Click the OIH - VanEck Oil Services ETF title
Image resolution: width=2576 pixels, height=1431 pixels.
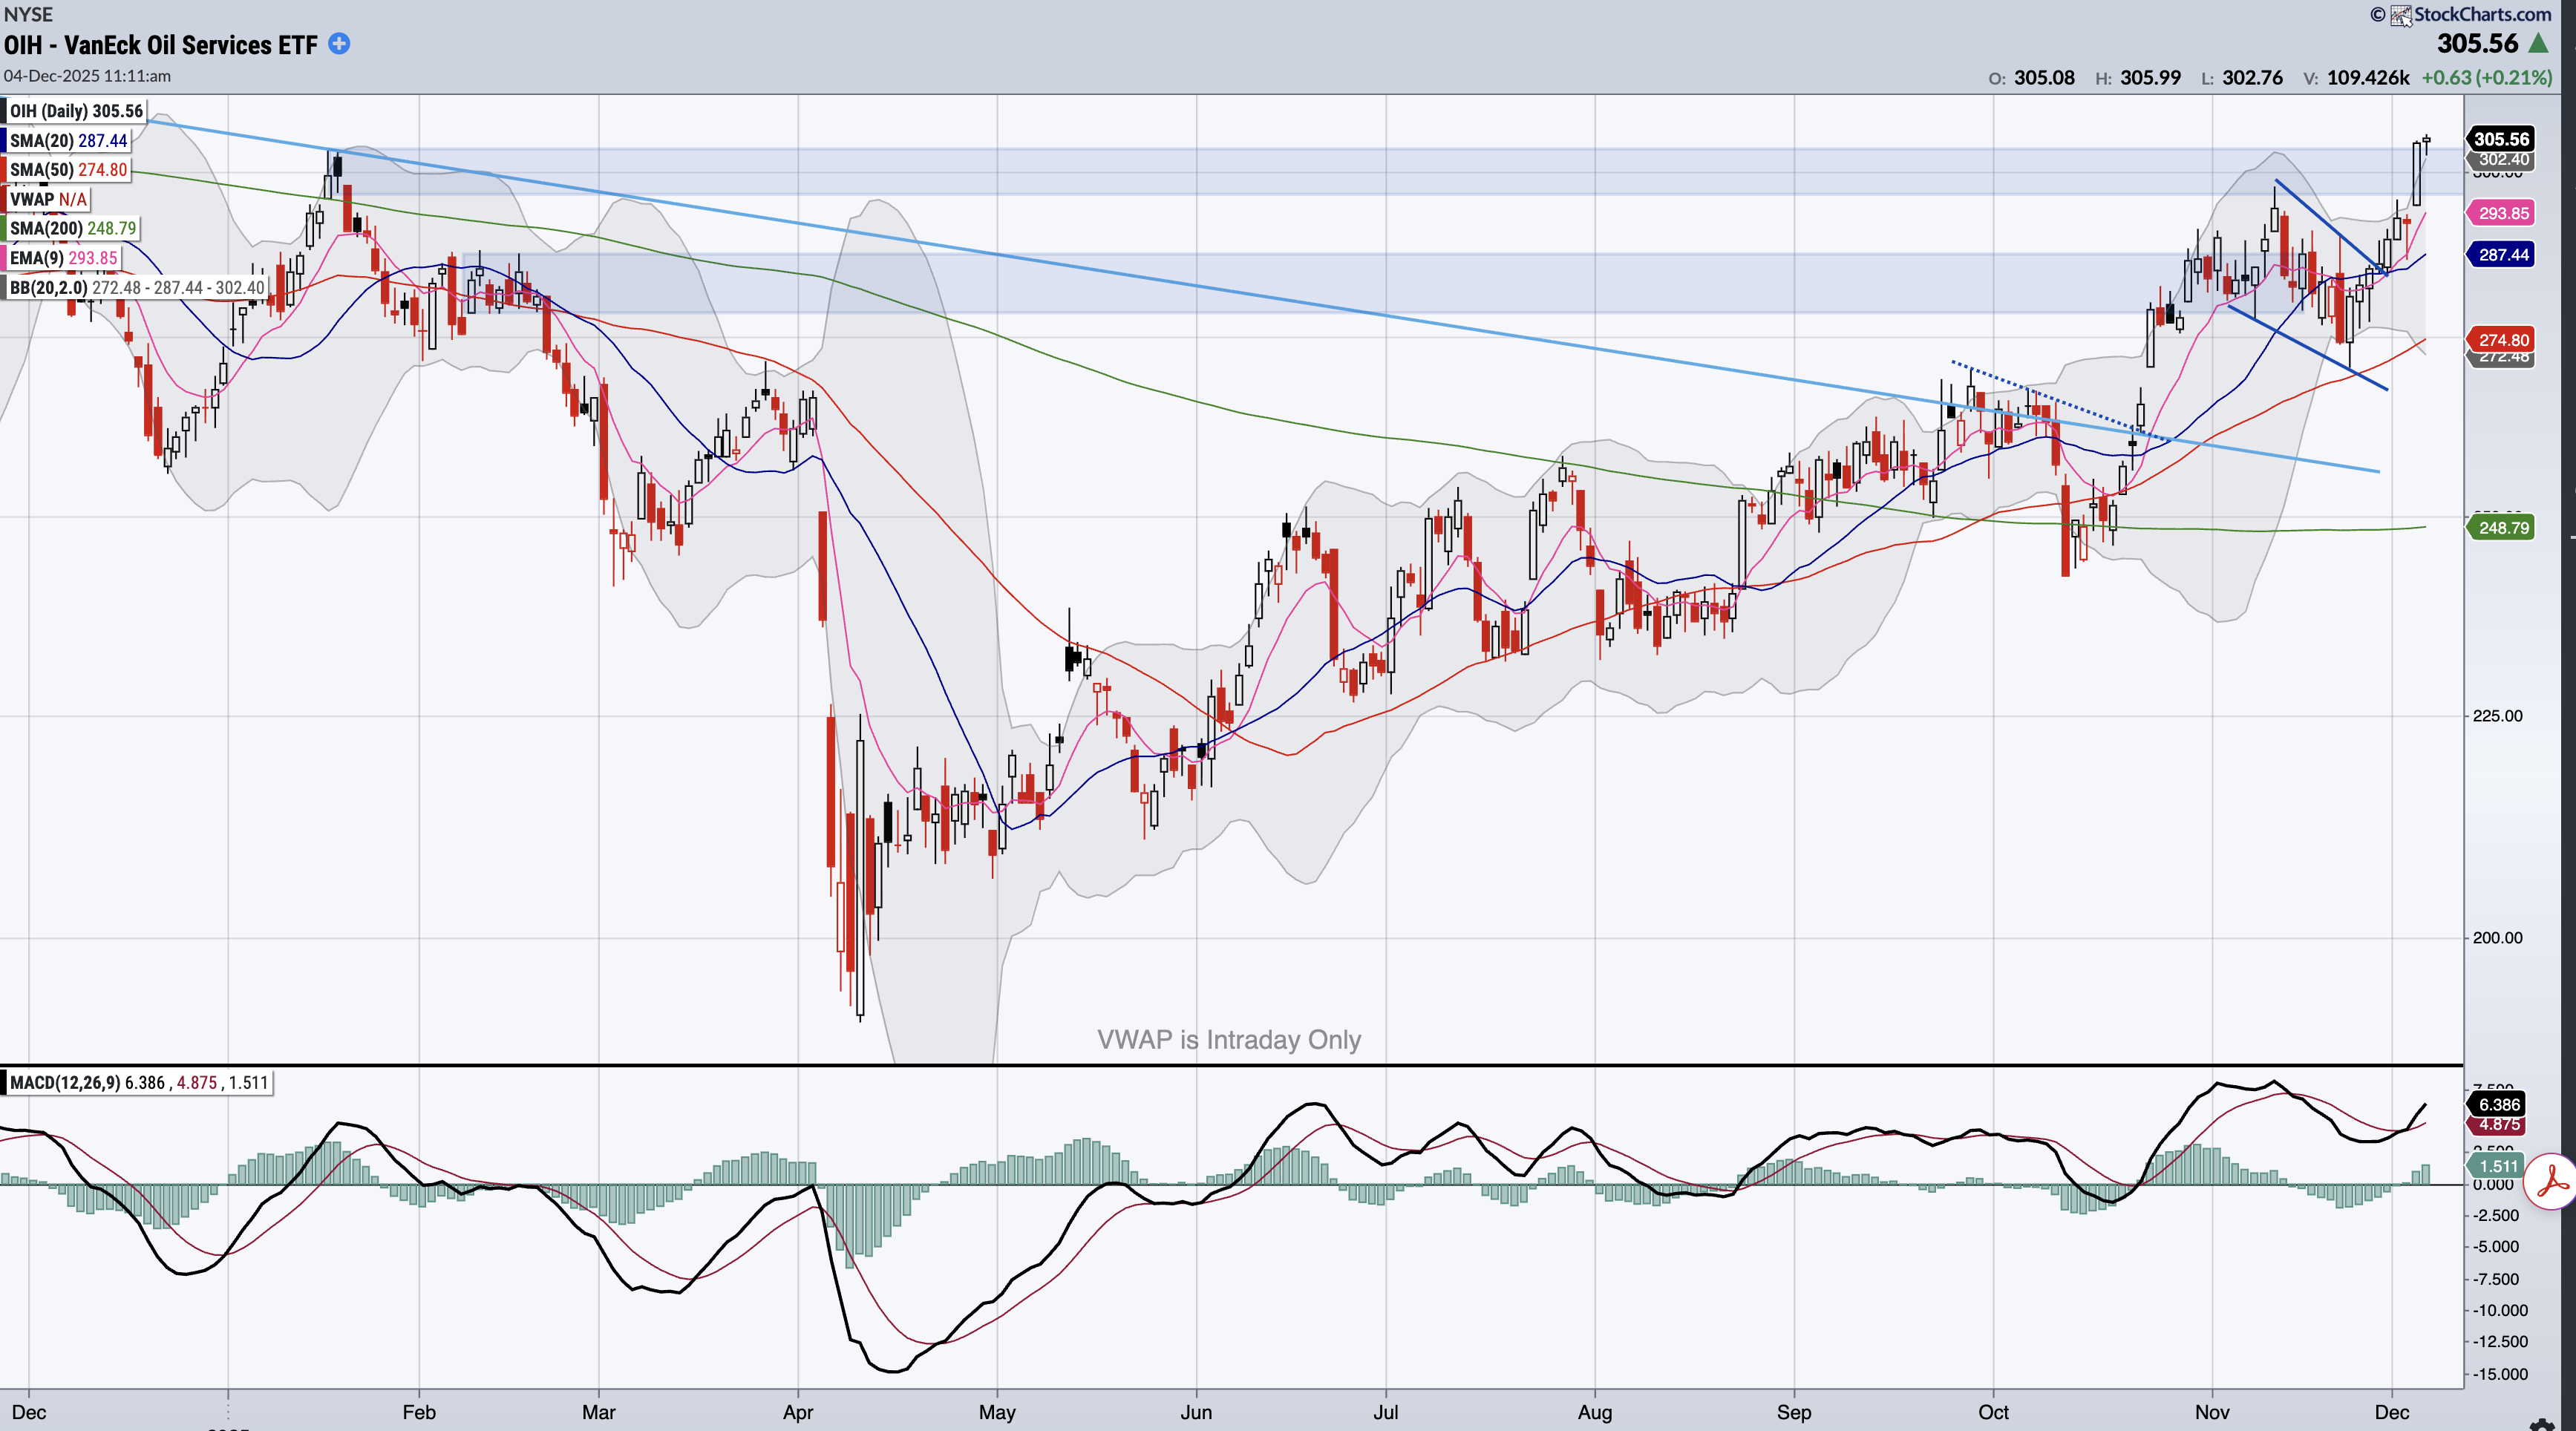tap(160, 45)
